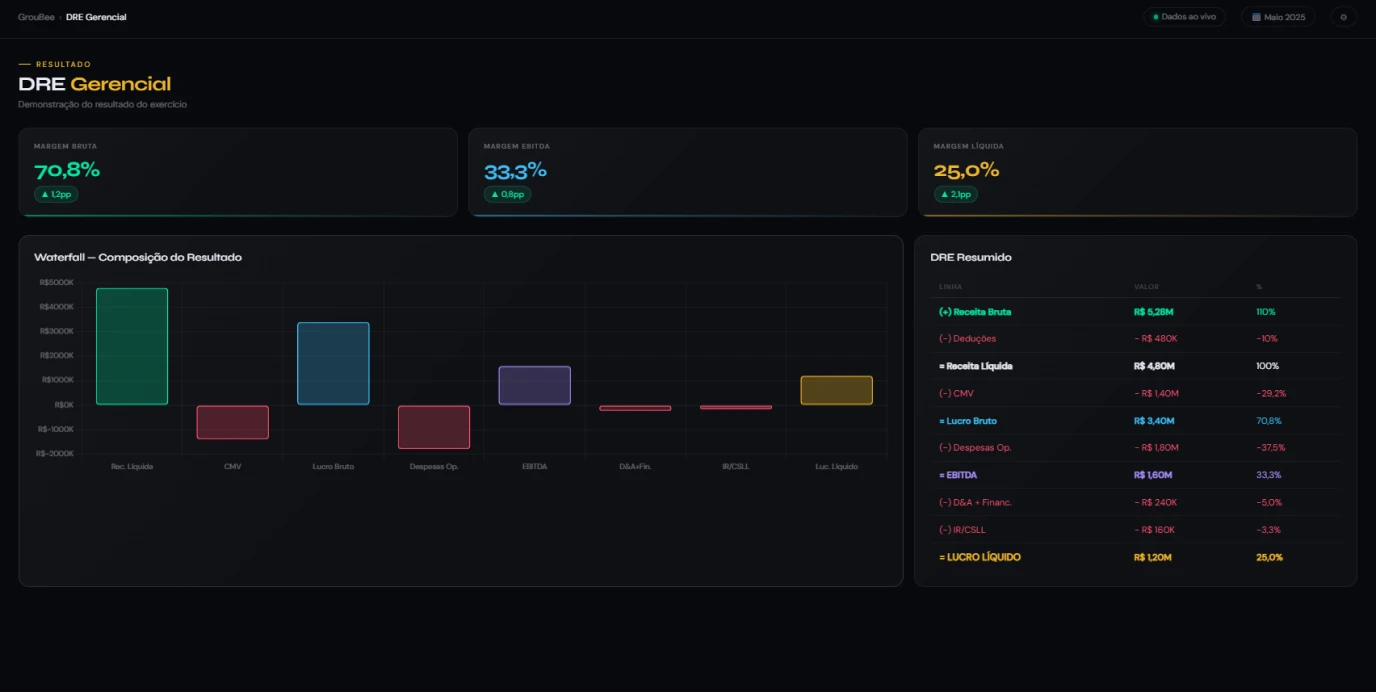Click the 0,8pp trend badge under Margem EBITDA

click(507, 194)
